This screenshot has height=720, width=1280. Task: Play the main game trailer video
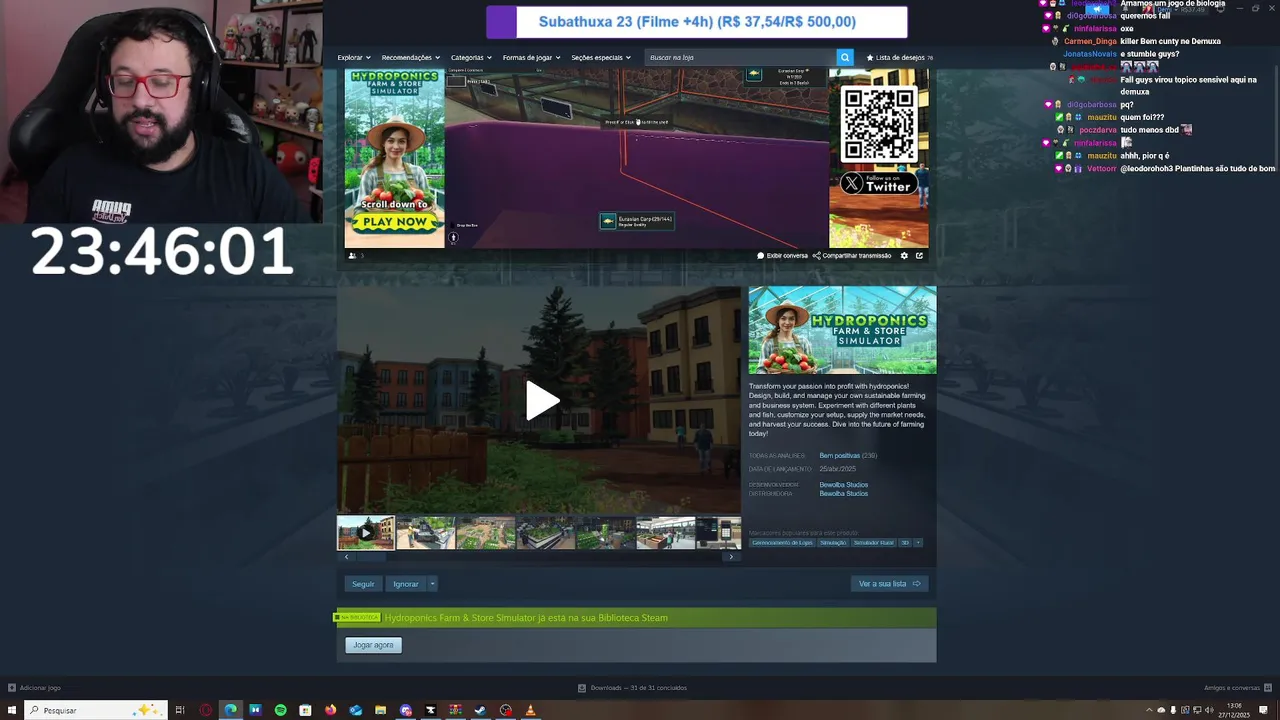coord(541,401)
